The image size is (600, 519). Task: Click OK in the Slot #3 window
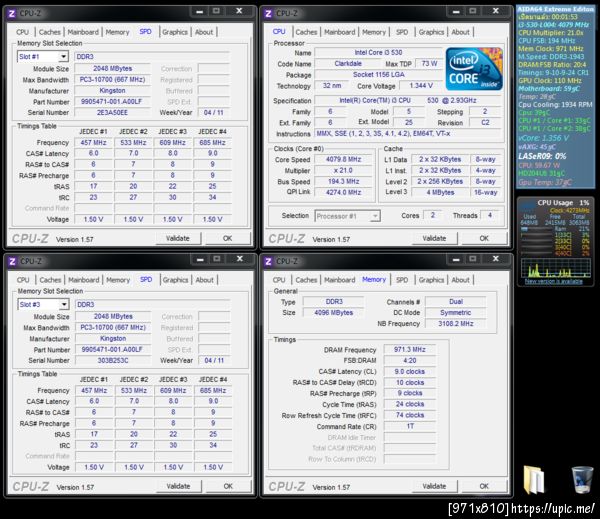pos(228,486)
